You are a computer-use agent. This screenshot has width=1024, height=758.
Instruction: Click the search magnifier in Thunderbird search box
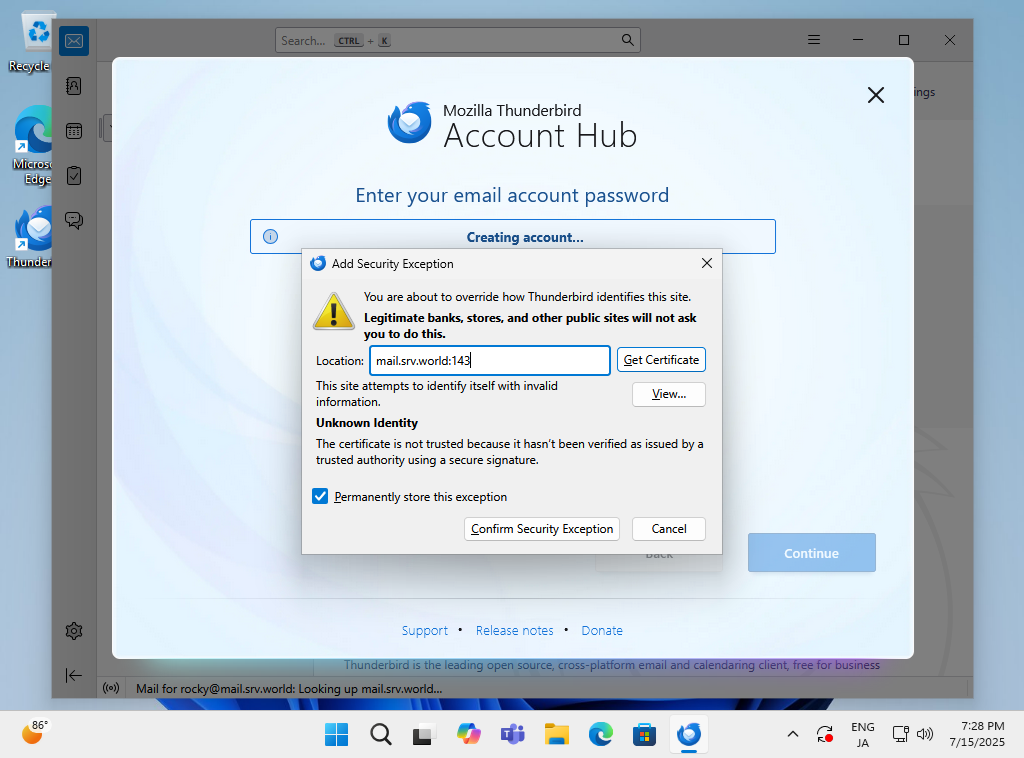[x=627, y=40]
